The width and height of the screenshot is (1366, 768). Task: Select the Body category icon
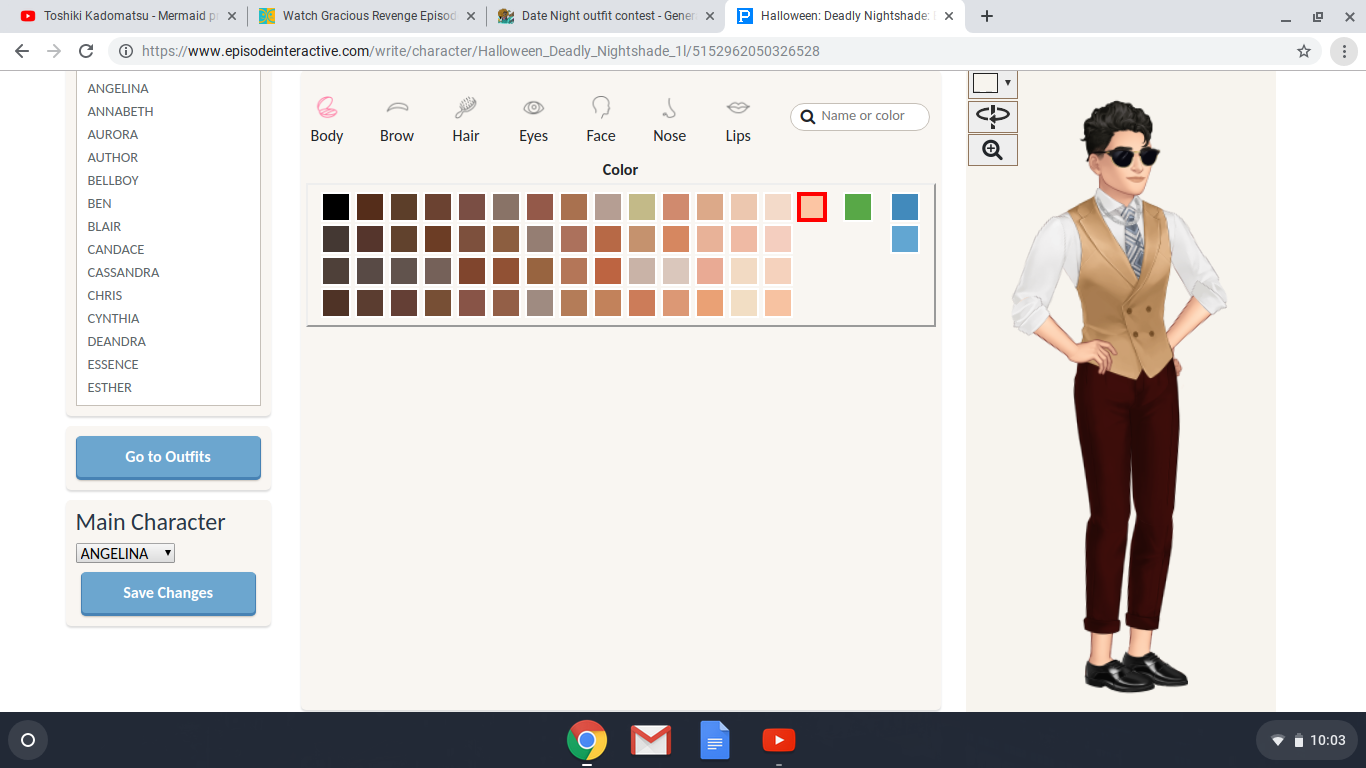coord(327,108)
